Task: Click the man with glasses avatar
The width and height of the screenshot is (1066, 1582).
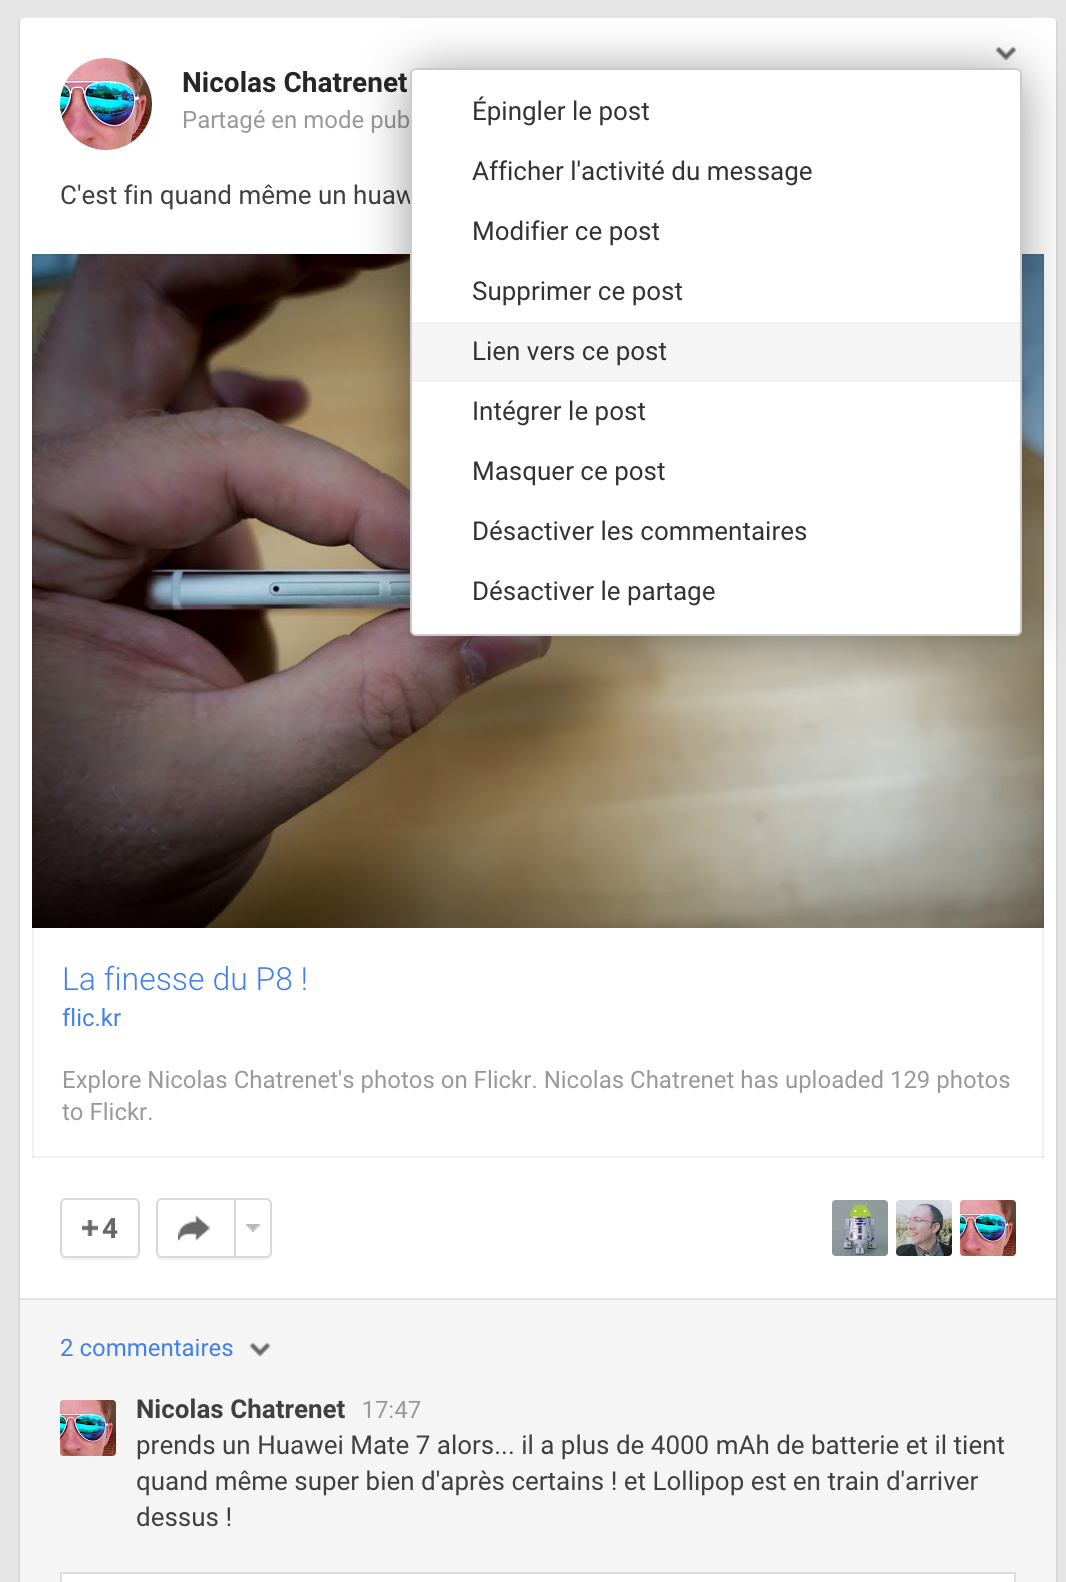Action: [x=924, y=1228]
